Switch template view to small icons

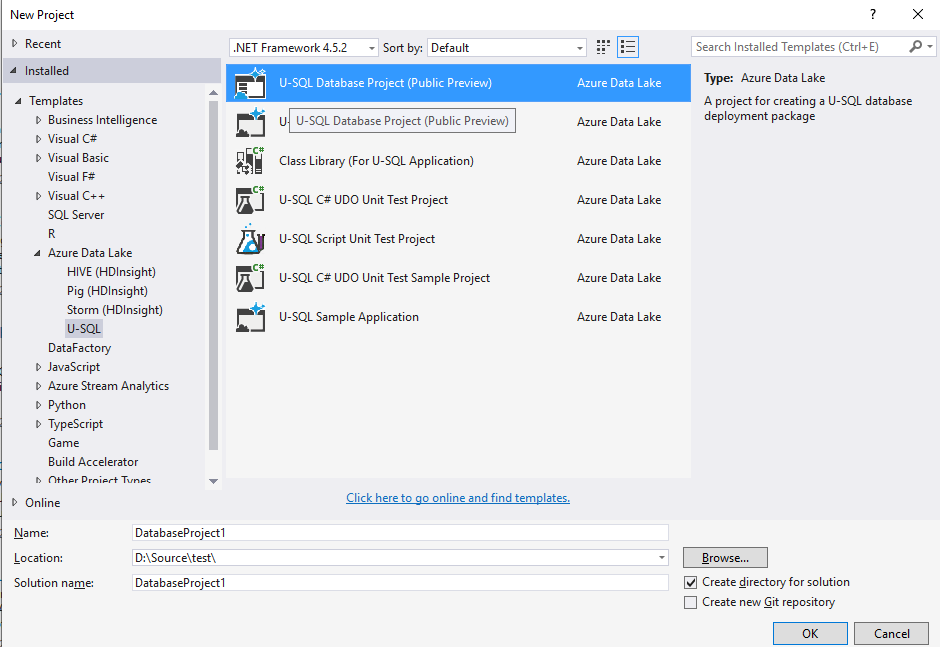(x=602, y=46)
